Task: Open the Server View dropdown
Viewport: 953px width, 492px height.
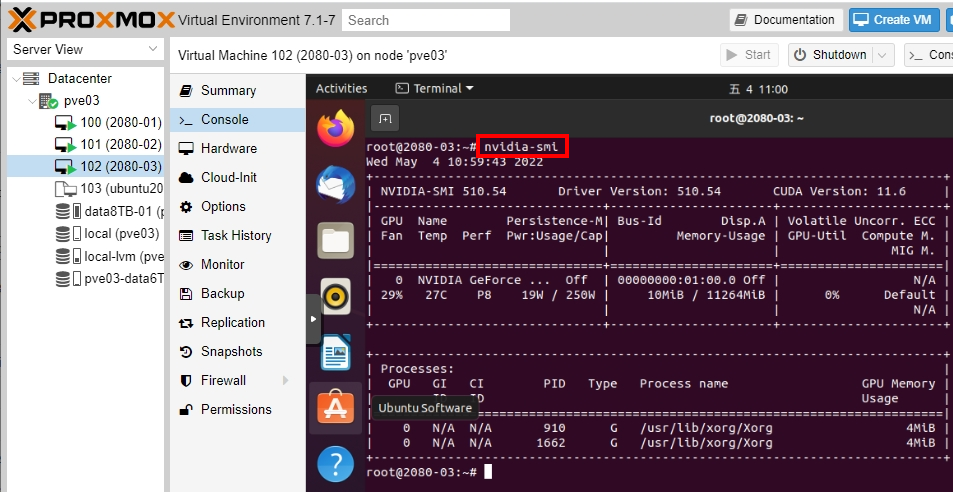Action: [x=85, y=49]
